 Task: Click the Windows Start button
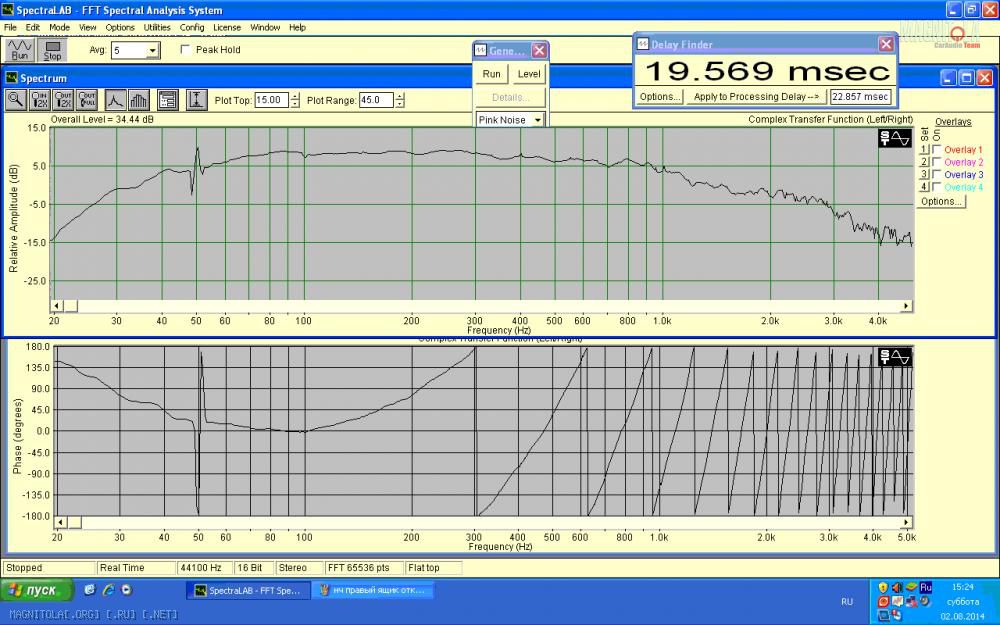coord(35,590)
